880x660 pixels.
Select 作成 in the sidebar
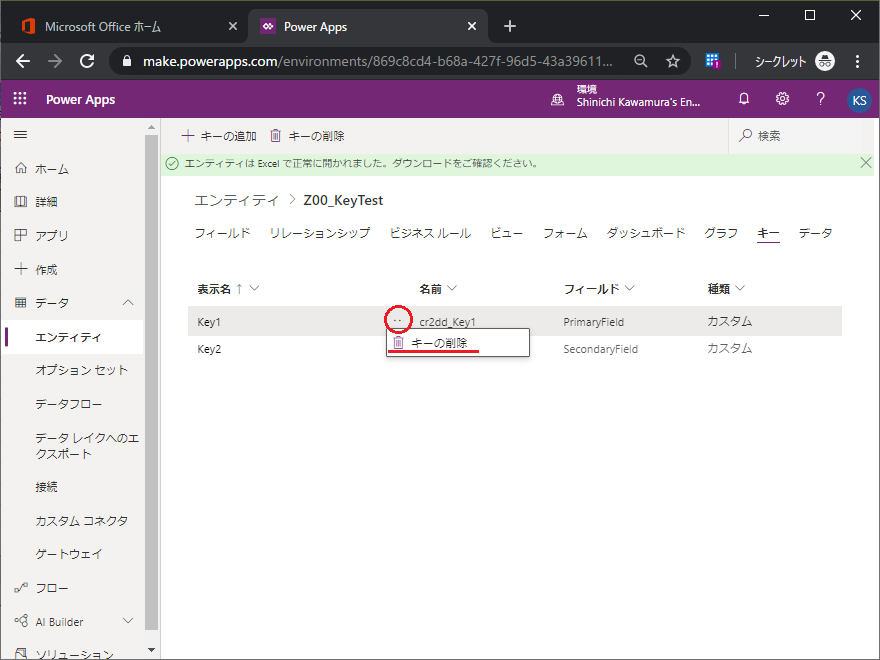click(x=47, y=269)
